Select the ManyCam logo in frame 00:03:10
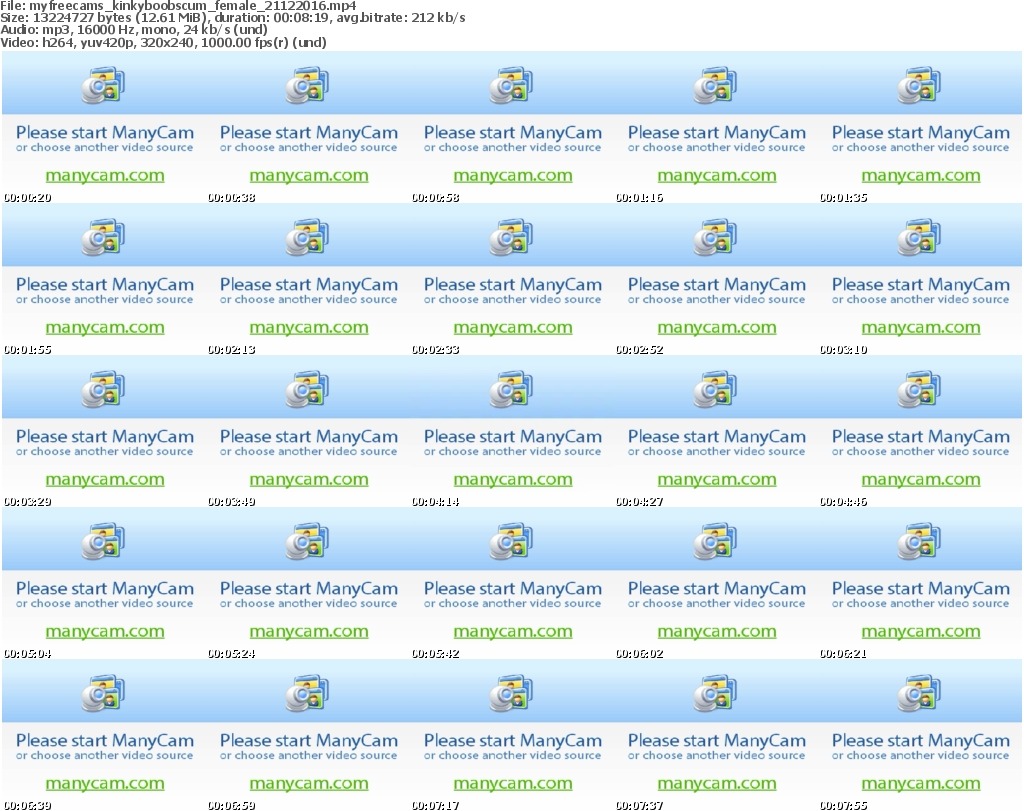 pyautogui.click(x=919, y=237)
